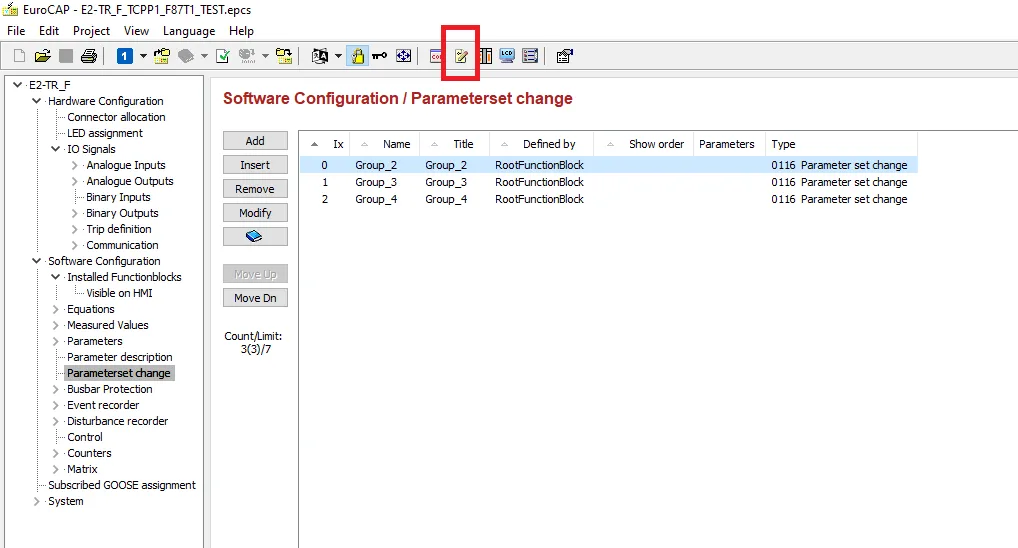This screenshot has width=1018, height=548.
Task: Select Parameter description tree item
Action: (x=119, y=357)
